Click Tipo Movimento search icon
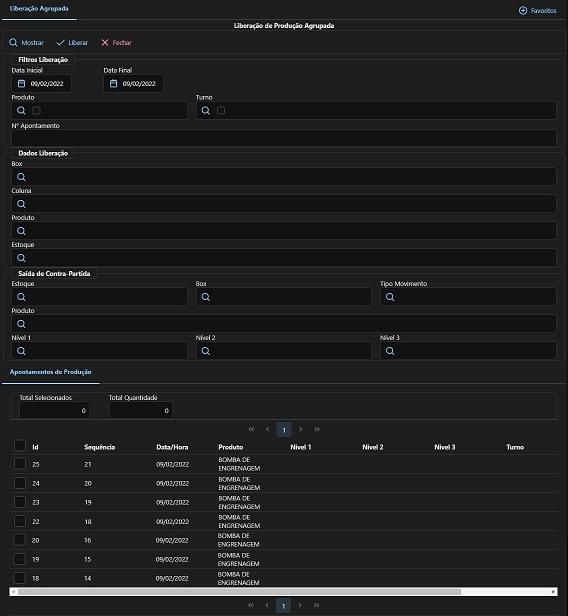Screen dimensions: 568x616 (x=390, y=297)
